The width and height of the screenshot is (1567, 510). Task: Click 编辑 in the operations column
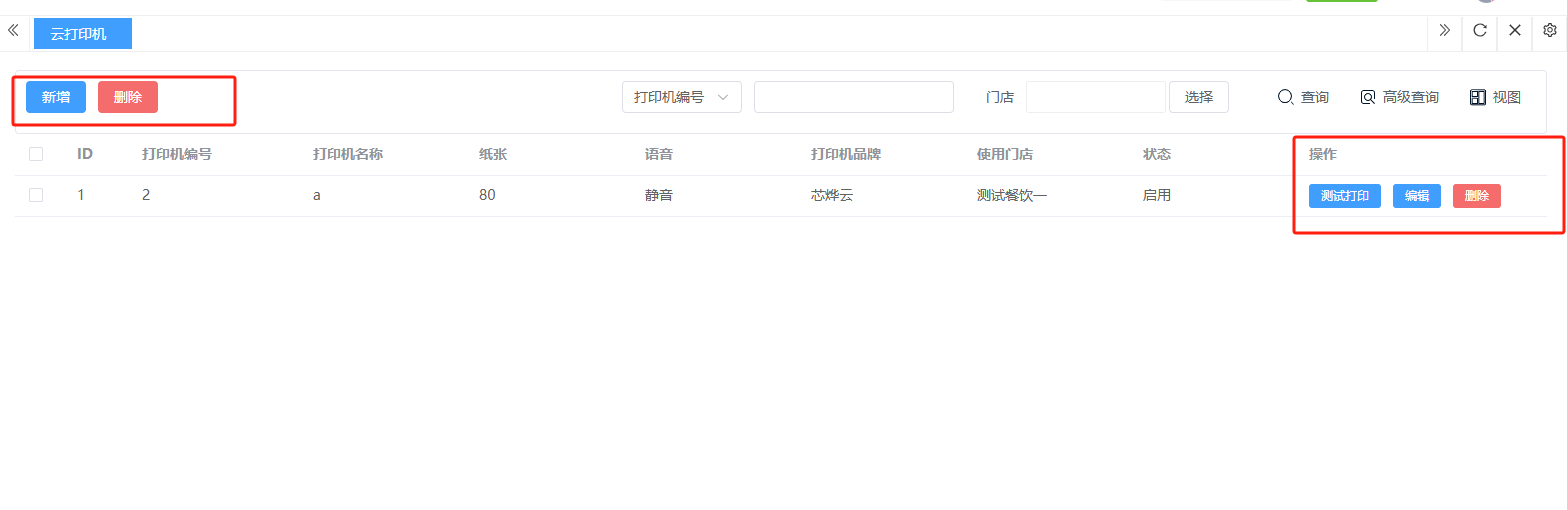tap(1416, 196)
